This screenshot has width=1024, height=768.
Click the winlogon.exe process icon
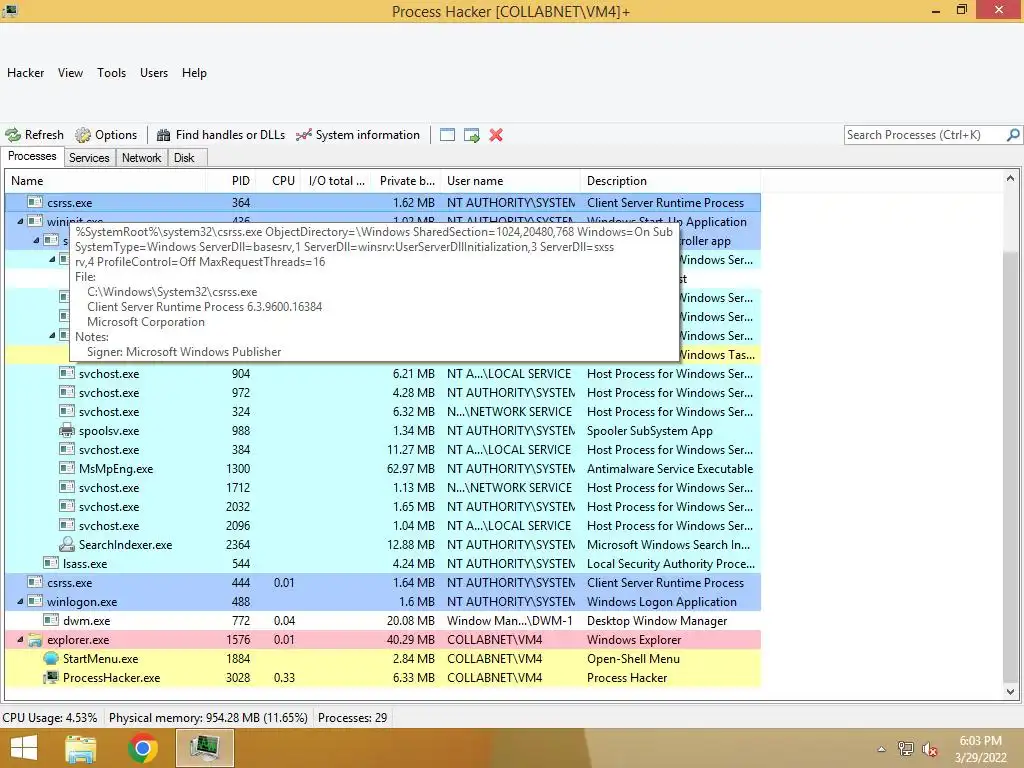tap(35, 601)
